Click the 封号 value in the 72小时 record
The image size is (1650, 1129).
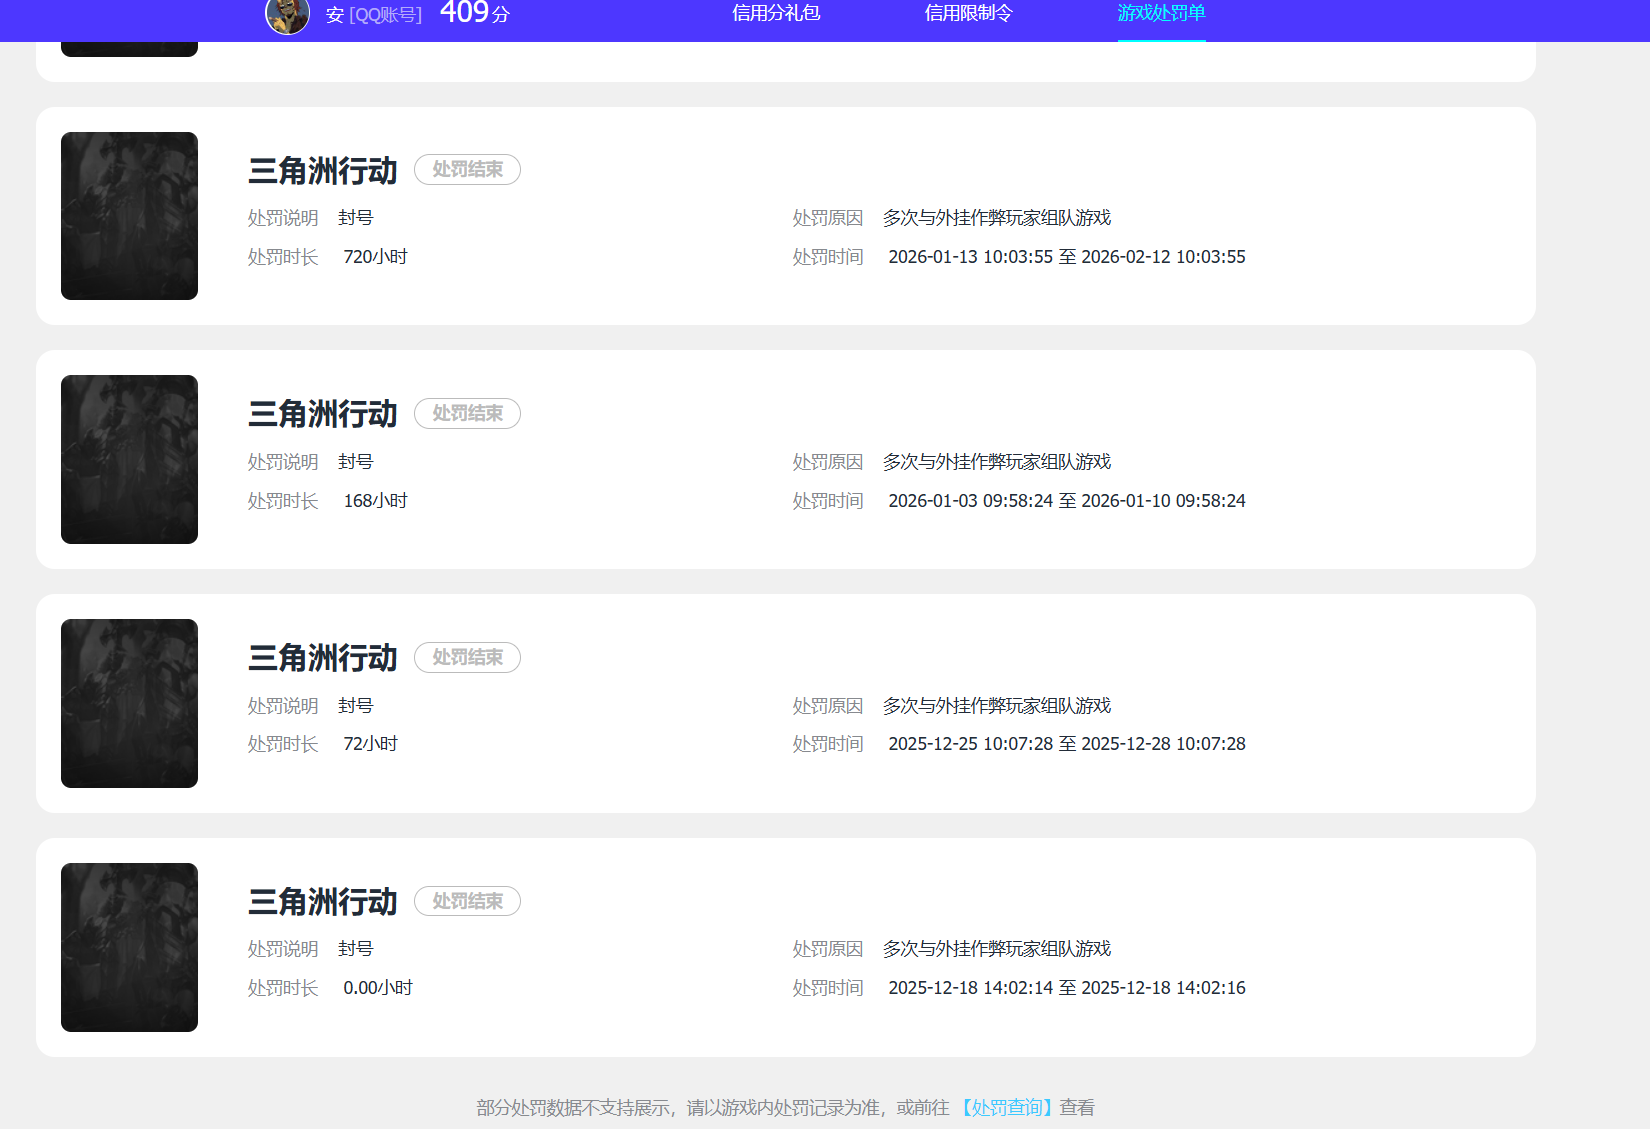pos(356,706)
